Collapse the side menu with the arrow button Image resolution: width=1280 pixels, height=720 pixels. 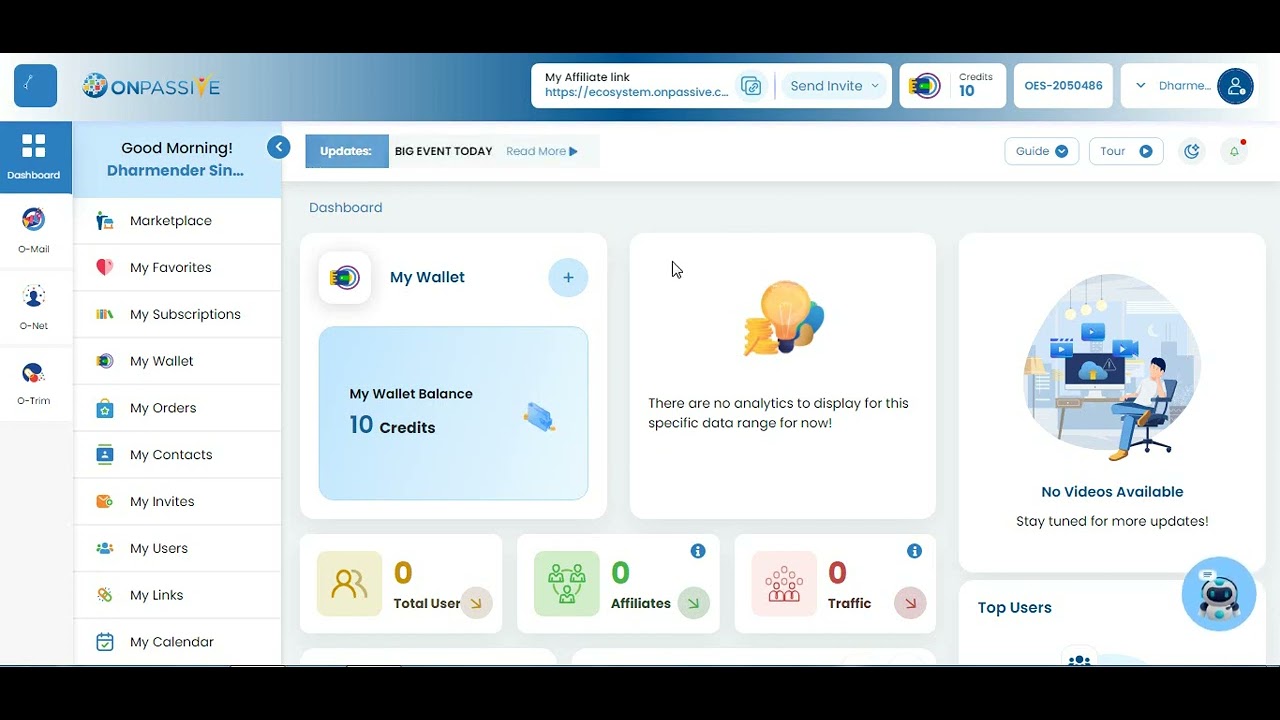click(279, 148)
